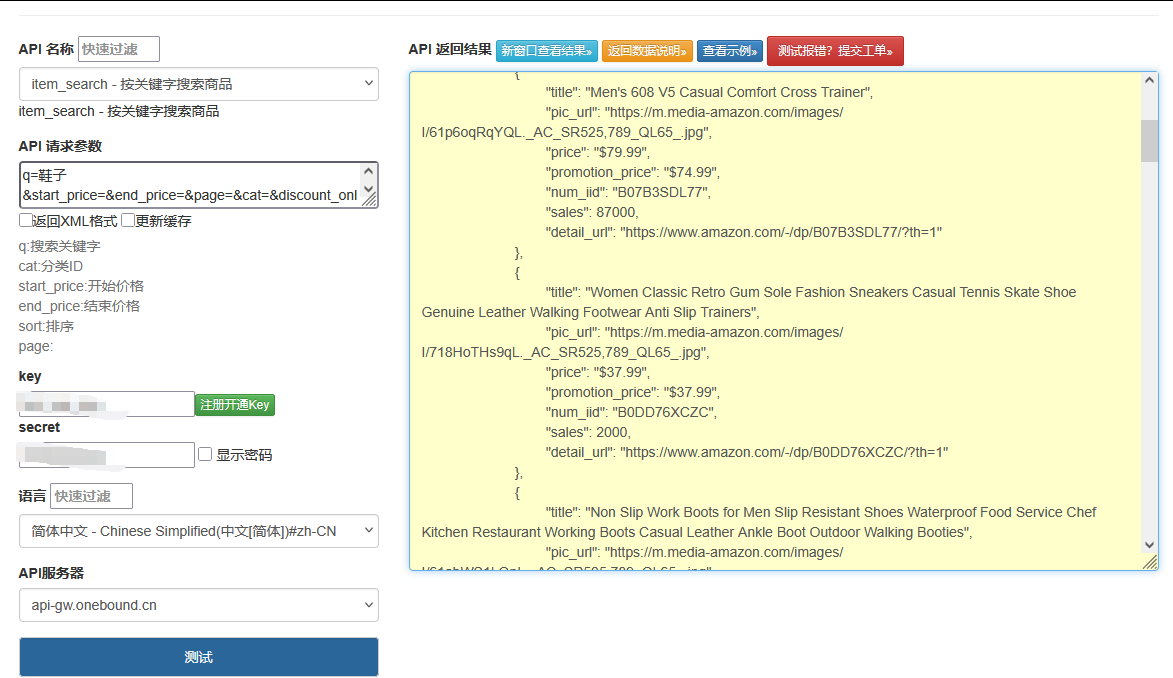Click the "promotion_price": "$74.99" line
Screen dimensions: 1173x678
[633, 172]
